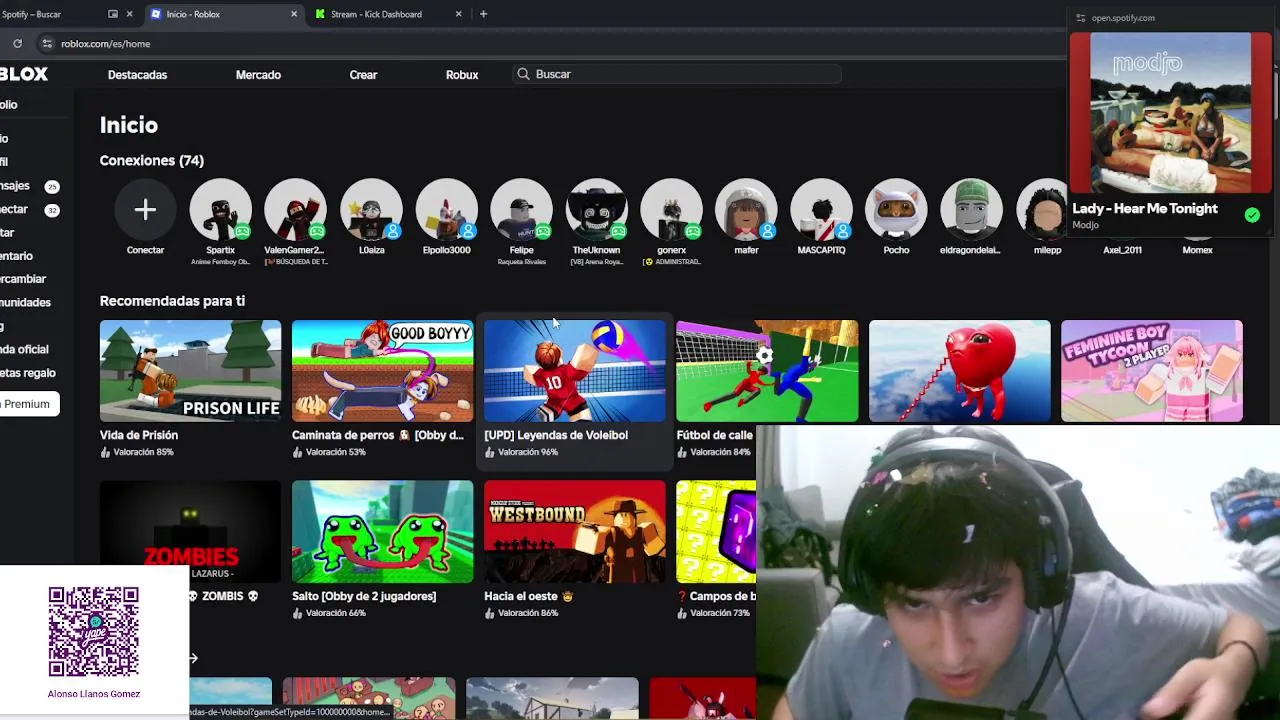Click the Modjo artist name

point(1085,225)
